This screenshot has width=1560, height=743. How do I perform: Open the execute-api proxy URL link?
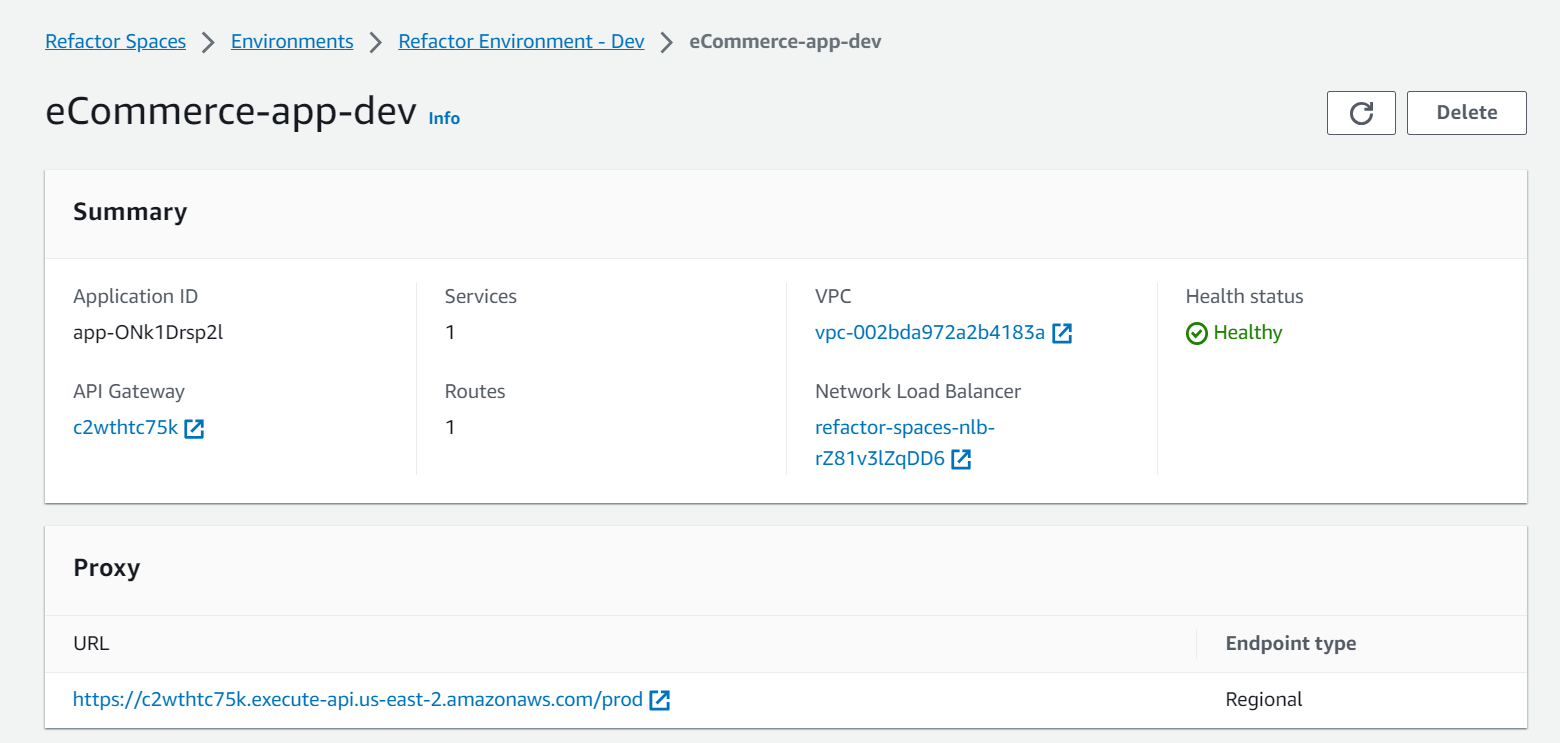tap(358, 700)
